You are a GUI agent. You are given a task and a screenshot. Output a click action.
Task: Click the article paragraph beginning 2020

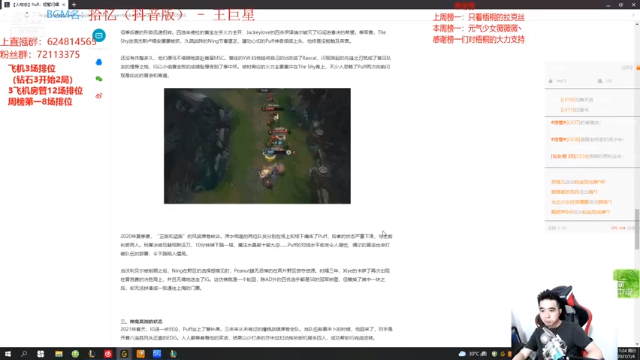coord(256,245)
